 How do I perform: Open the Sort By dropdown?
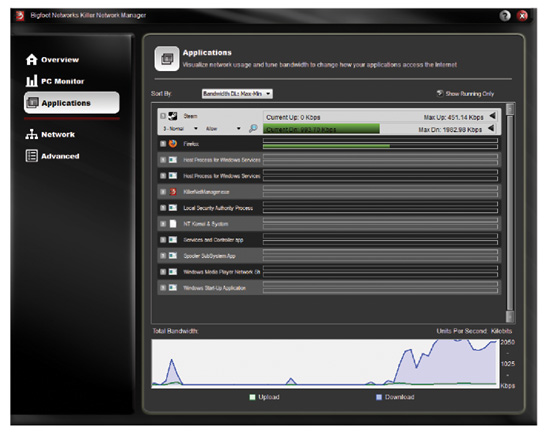click(x=237, y=93)
